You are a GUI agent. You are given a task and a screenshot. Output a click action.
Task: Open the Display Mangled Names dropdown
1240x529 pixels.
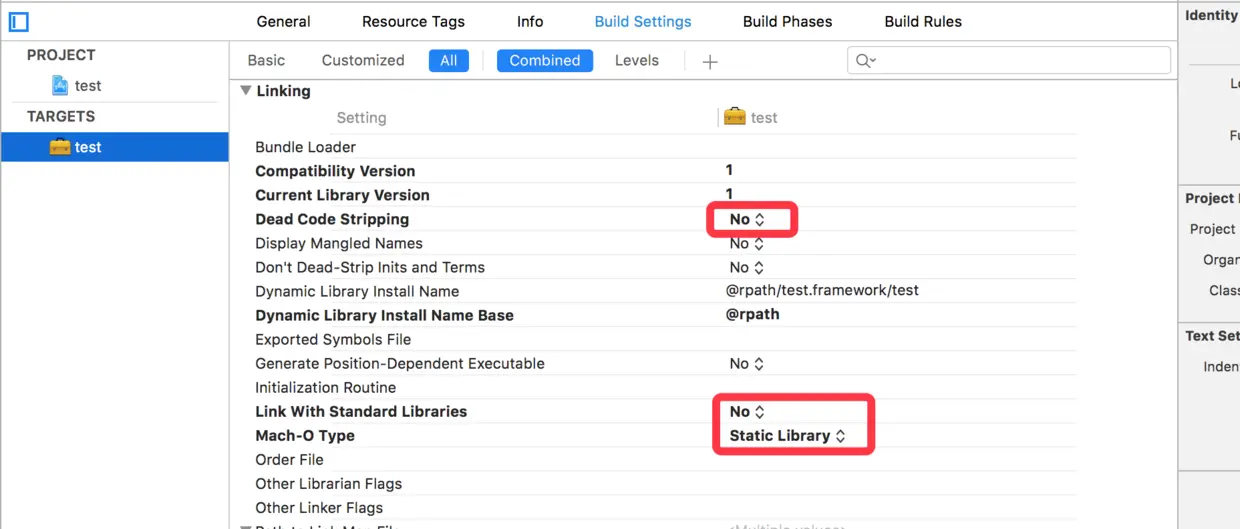tap(747, 243)
